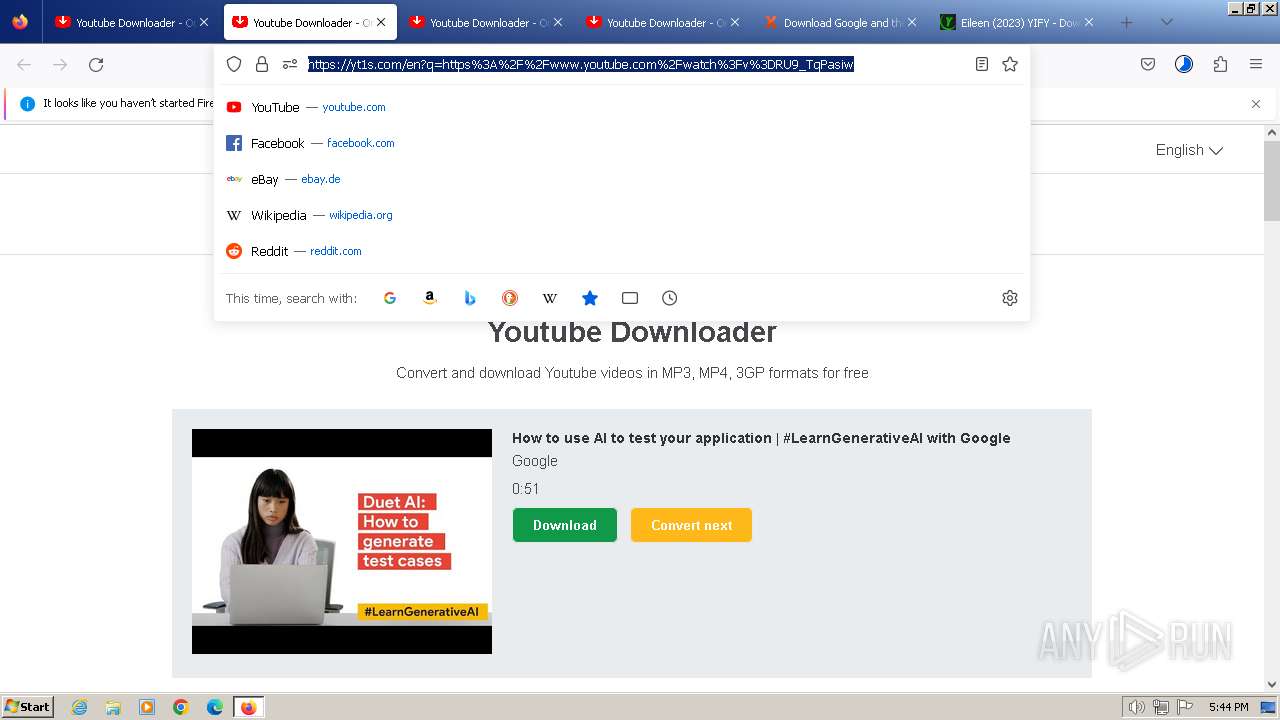List all tabs dropdown arrow
This screenshot has width=1280, height=720.
coord(1166,22)
